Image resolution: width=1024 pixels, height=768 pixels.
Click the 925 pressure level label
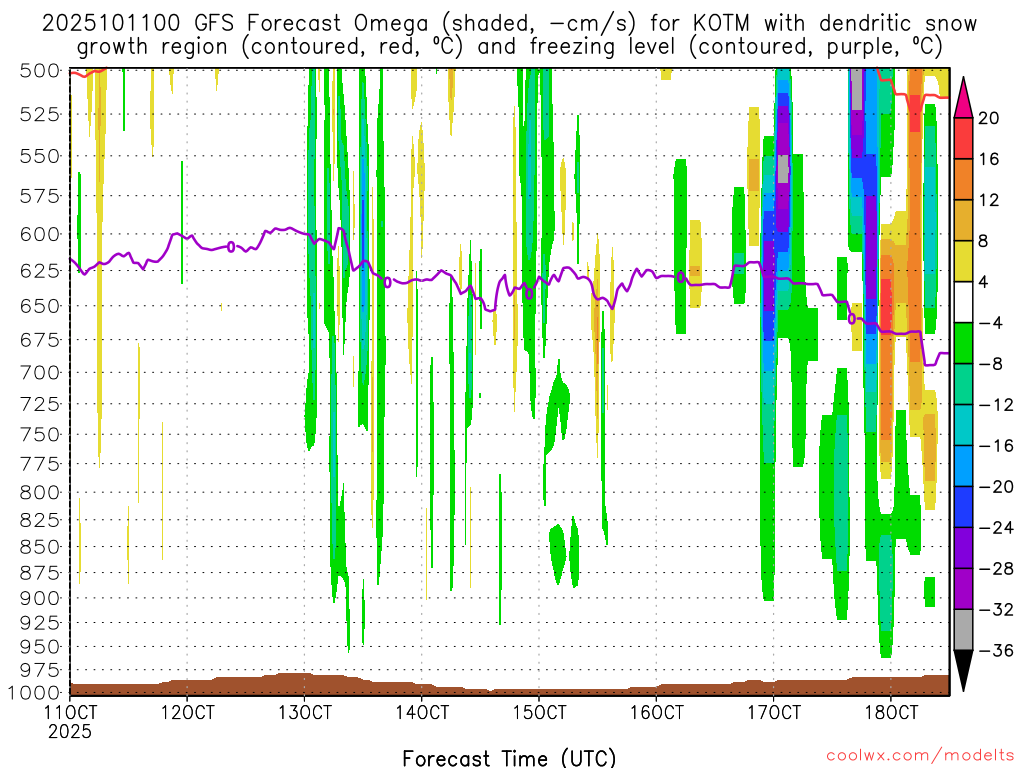coord(40,622)
